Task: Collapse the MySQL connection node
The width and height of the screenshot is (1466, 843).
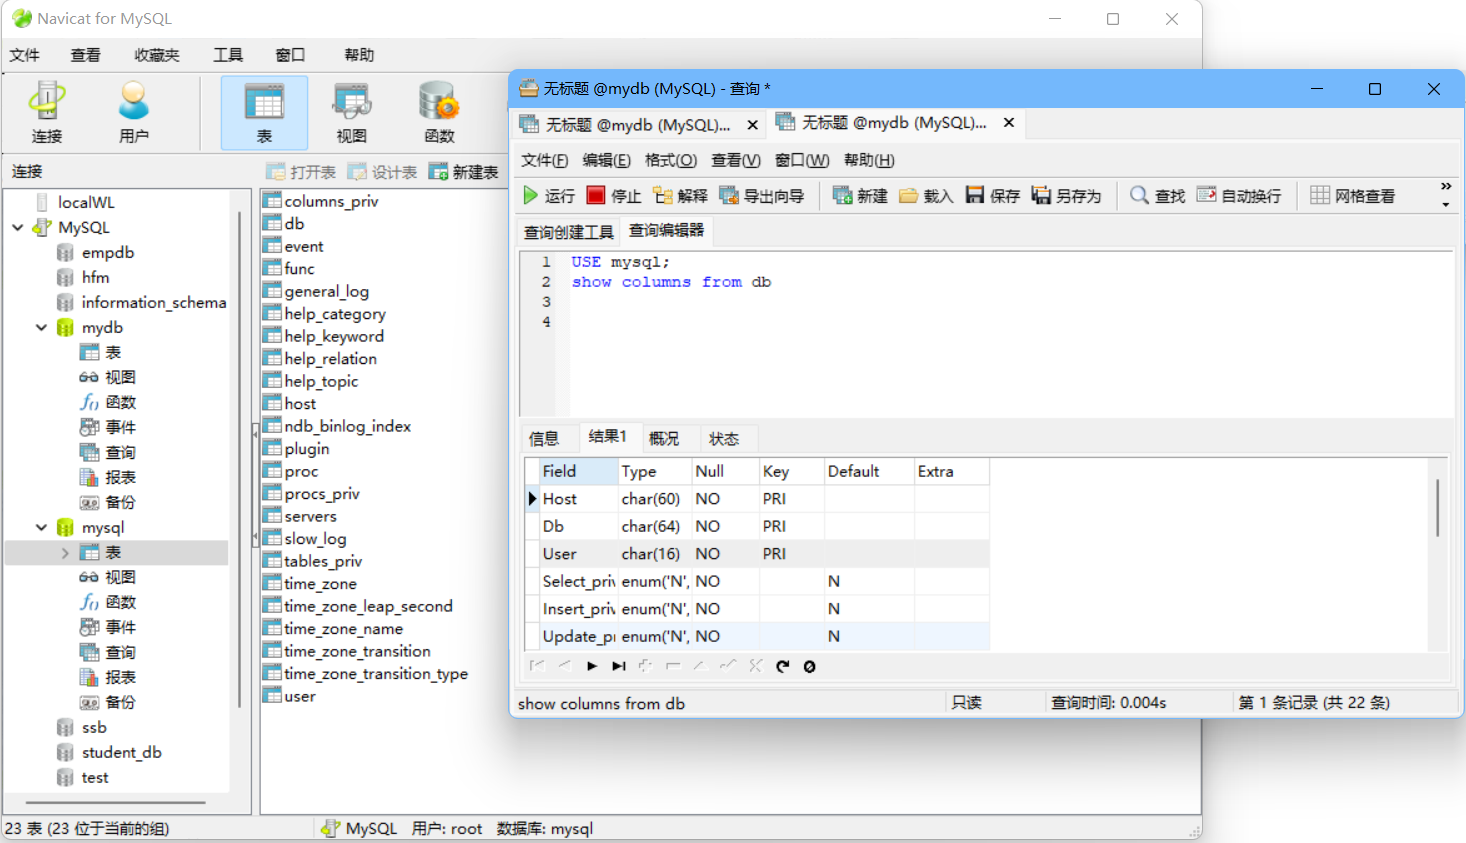Action: click(x=18, y=228)
